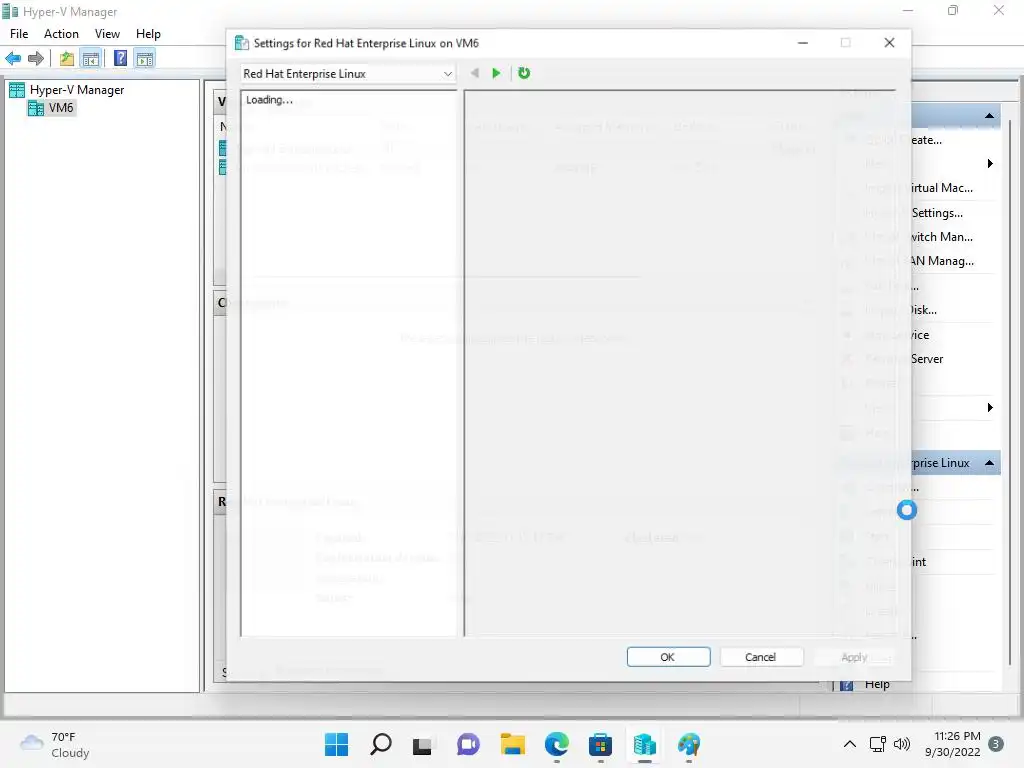Image resolution: width=1024 pixels, height=768 pixels.
Task: Click OK in the Settings dialog
Action: (x=668, y=657)
